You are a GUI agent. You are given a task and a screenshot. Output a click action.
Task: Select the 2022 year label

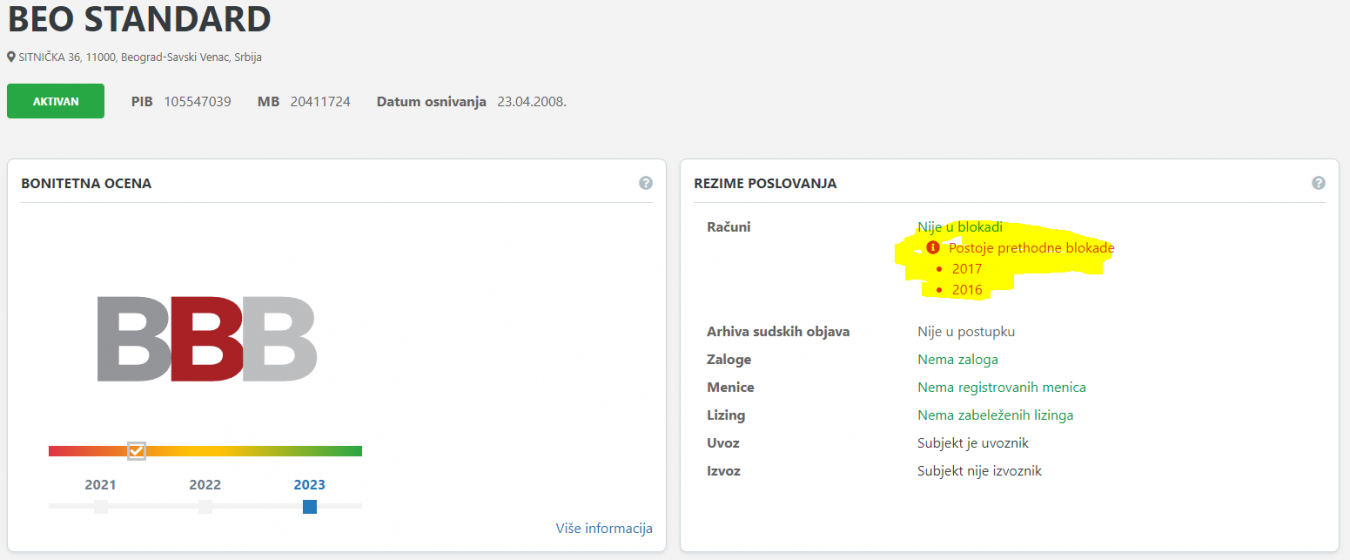pyautogui.click(x=205, y=485)
